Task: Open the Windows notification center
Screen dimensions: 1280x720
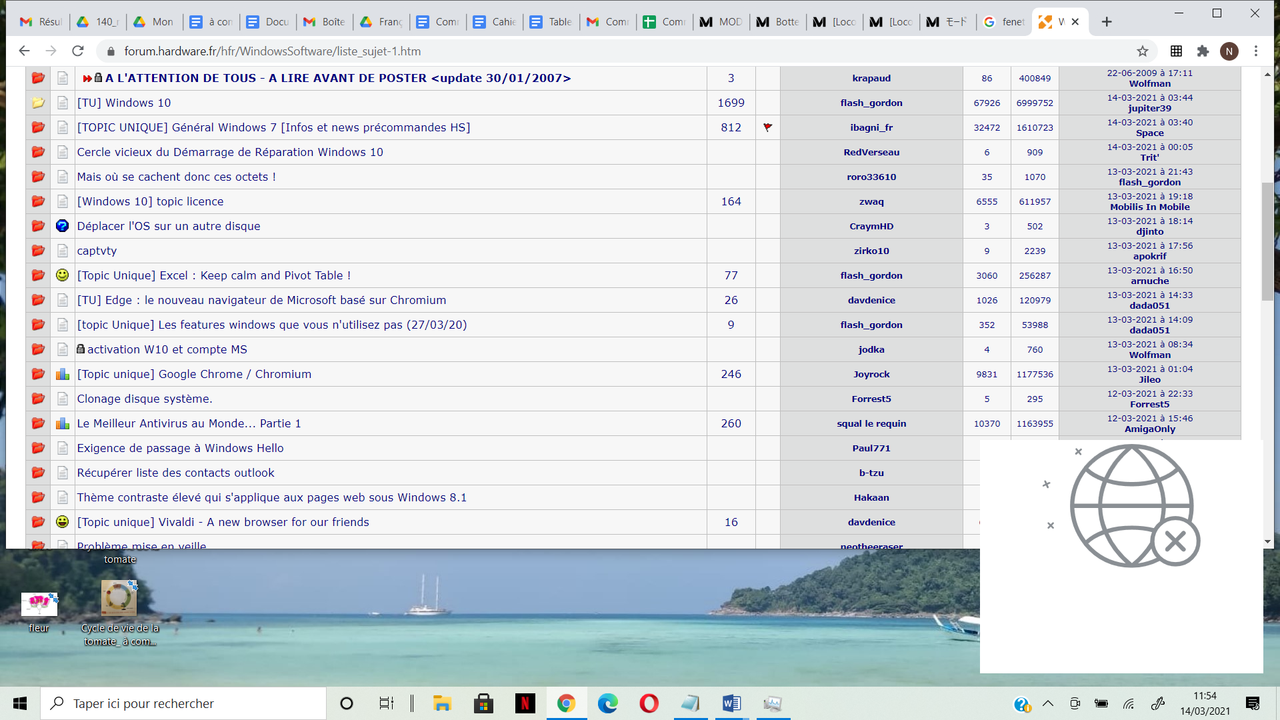Action: pos(1252,704)
